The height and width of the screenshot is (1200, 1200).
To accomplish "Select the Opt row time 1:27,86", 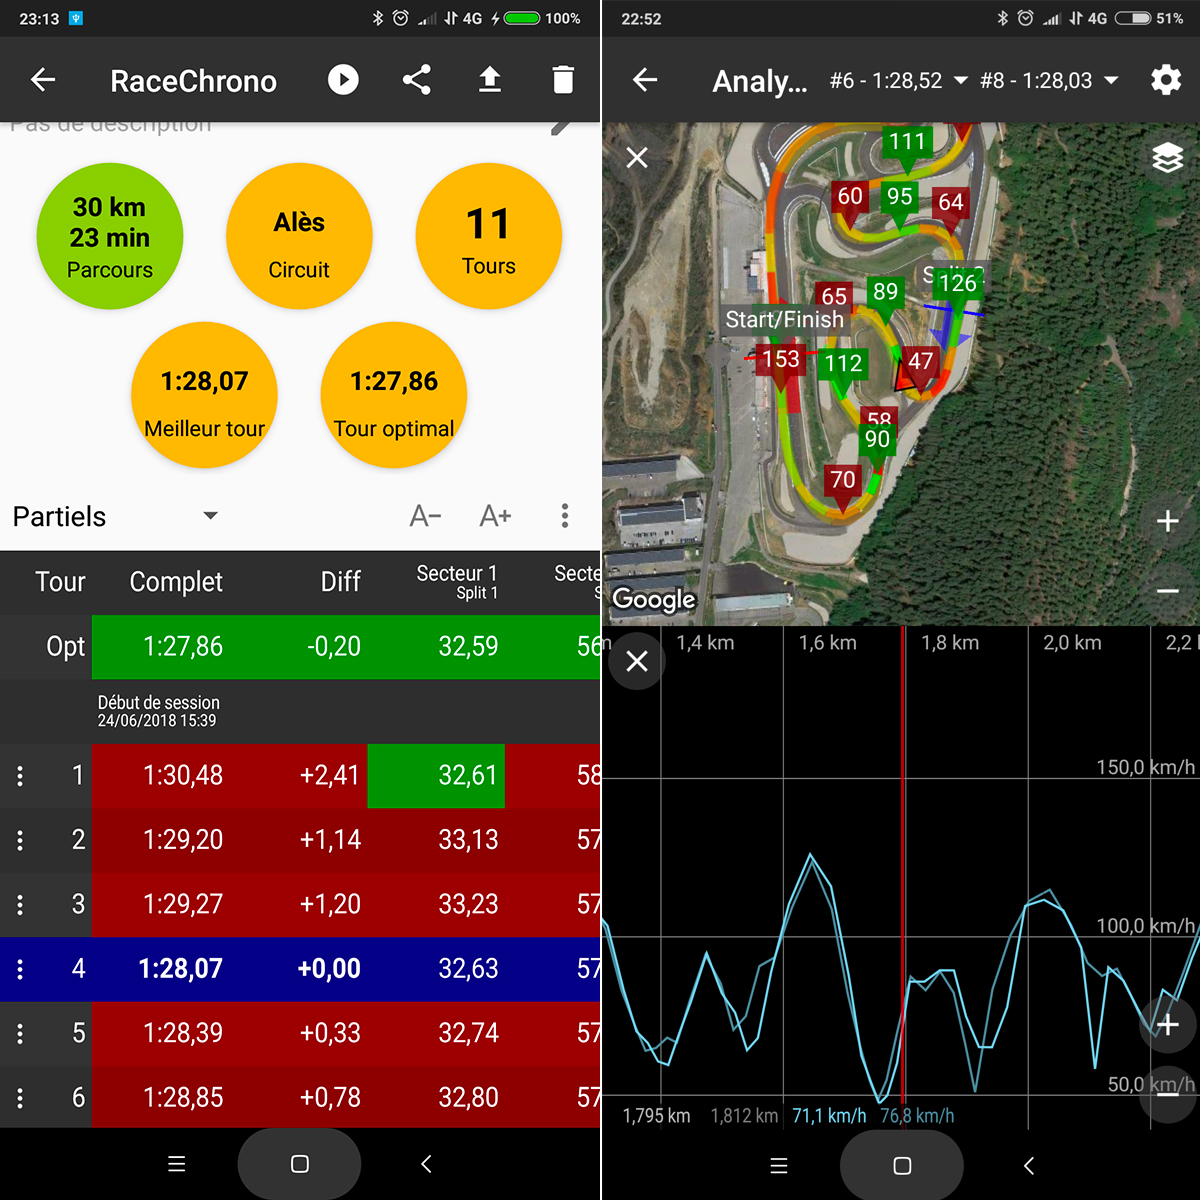I will click(x=183, y=647).
